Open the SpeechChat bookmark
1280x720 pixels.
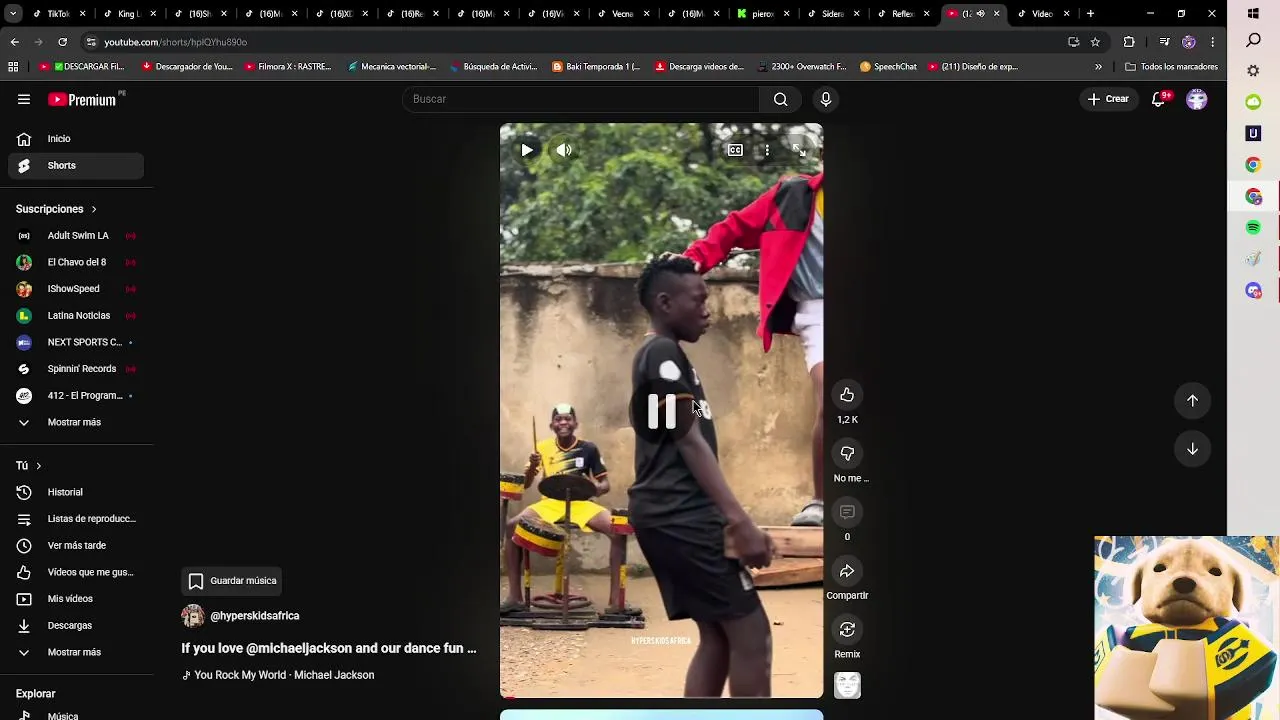point(888,67)
